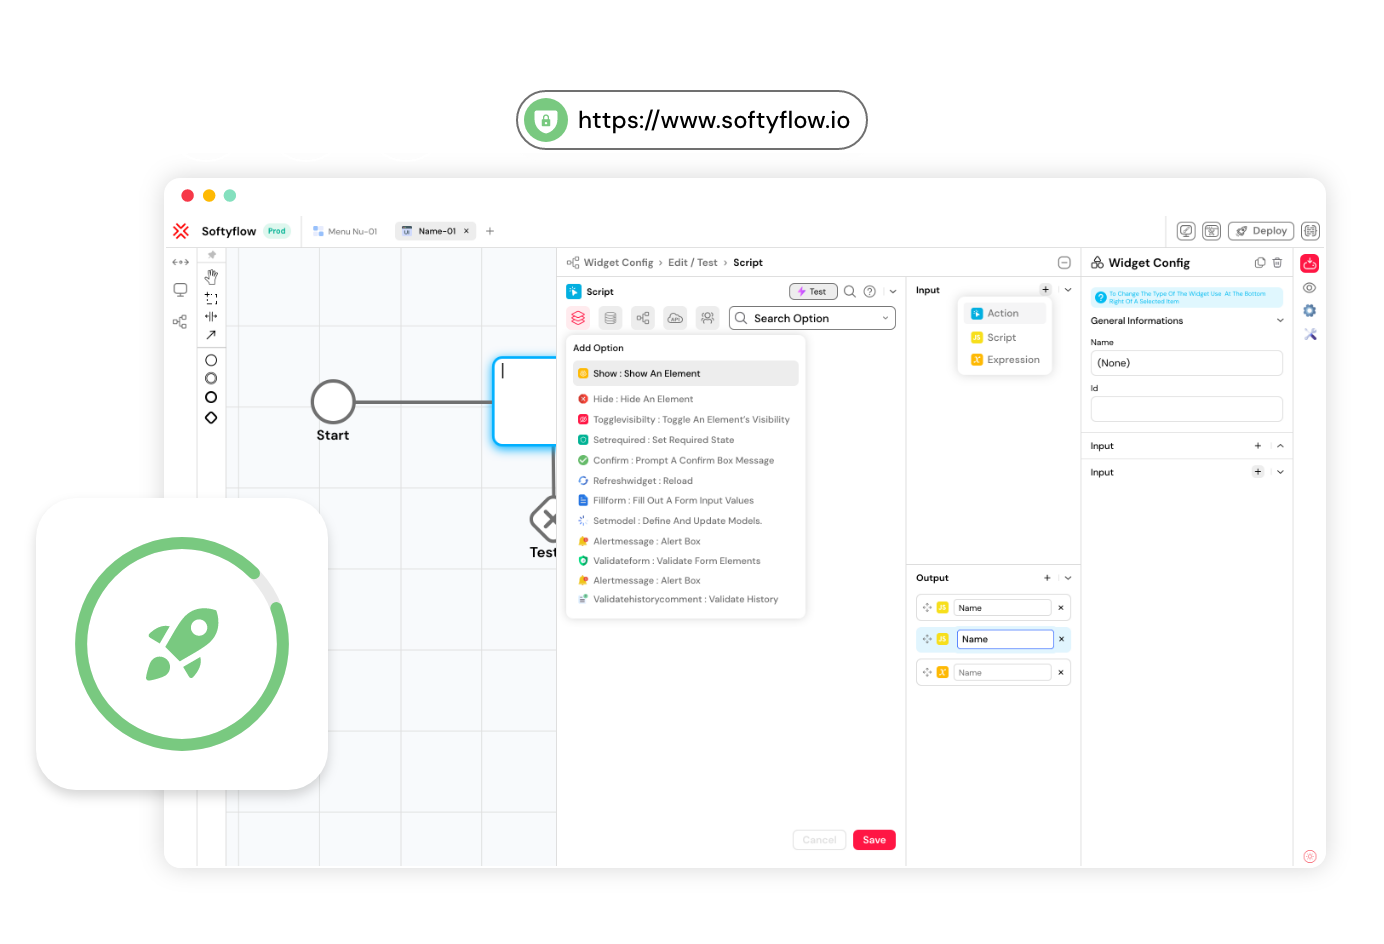
Task: Click the duplicate icon beside Widget Config
Action: (x=1260, y=263)
